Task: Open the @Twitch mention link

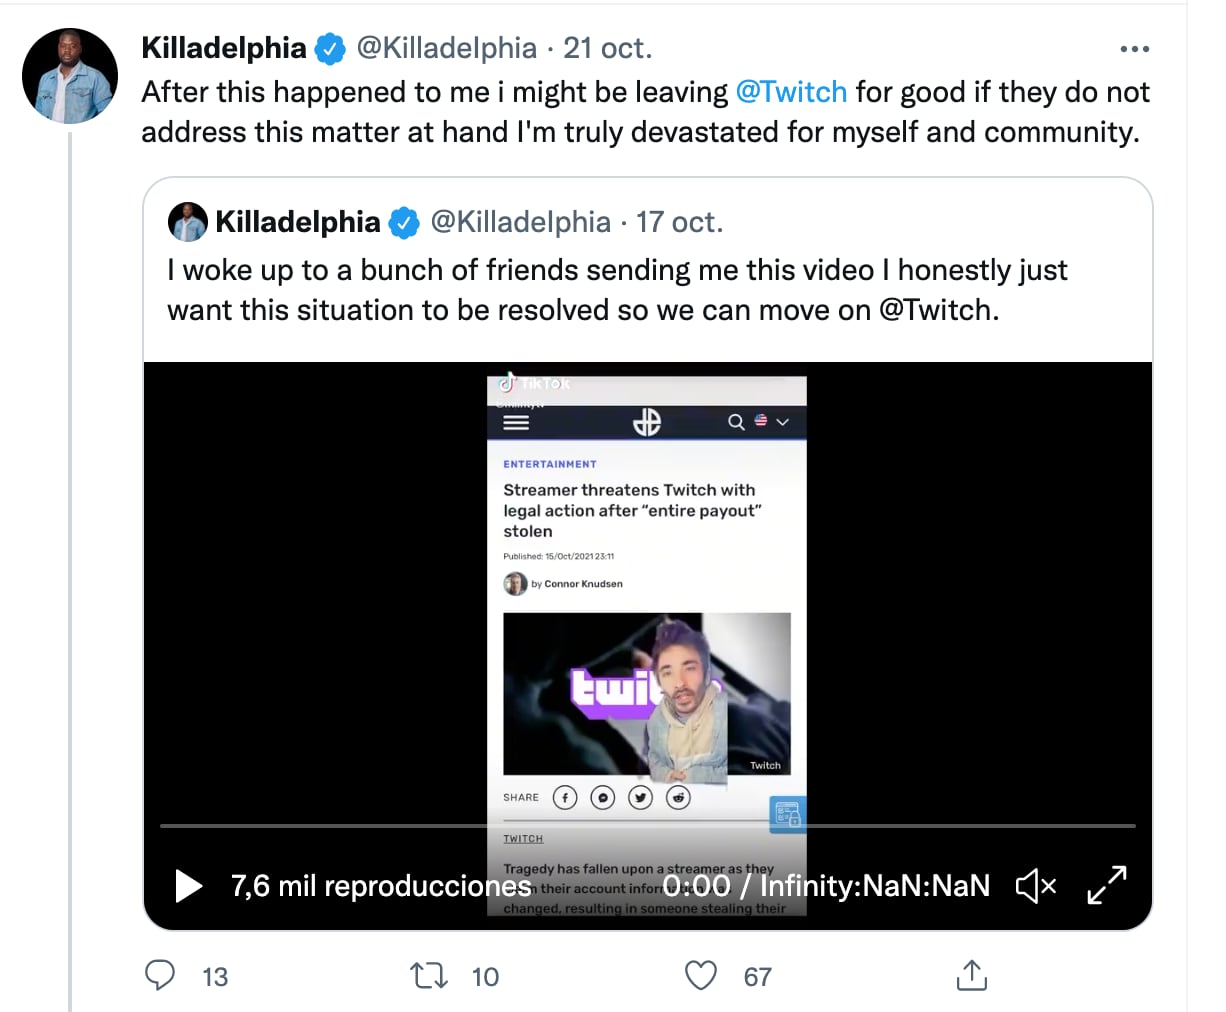Action: [793, 91]
